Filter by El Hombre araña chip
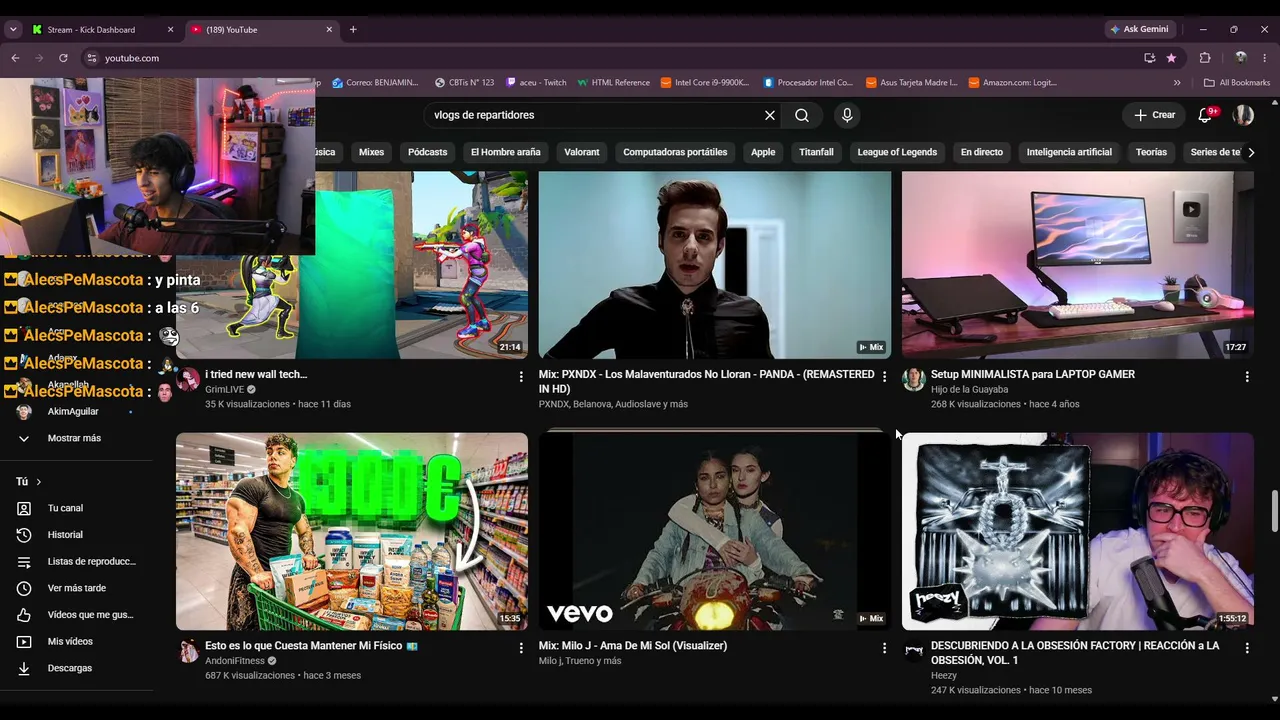Screen dimensions: 1280x720 pyautogui.click(x=505, y=152)
